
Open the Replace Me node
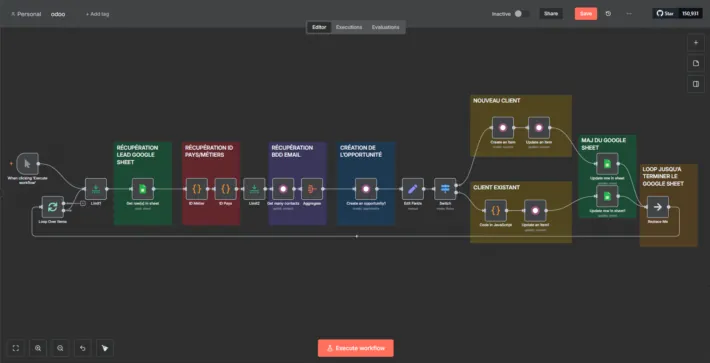pos(658,207)
